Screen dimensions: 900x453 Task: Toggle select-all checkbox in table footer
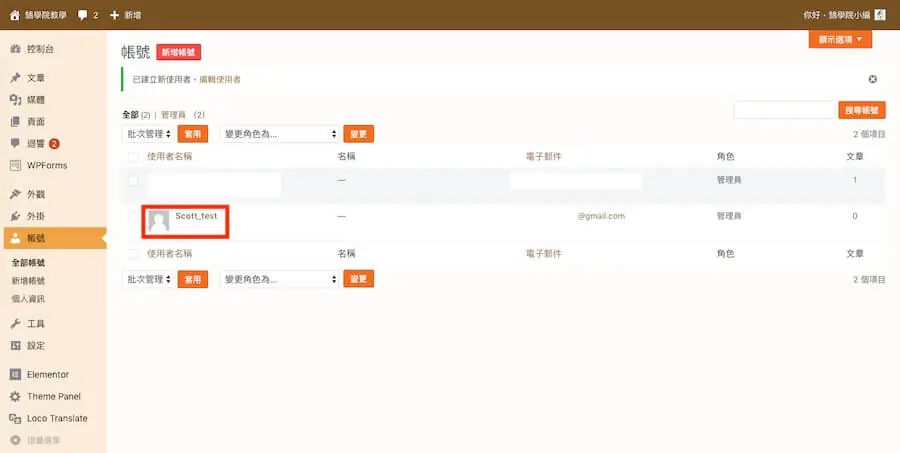click(133, 254)
